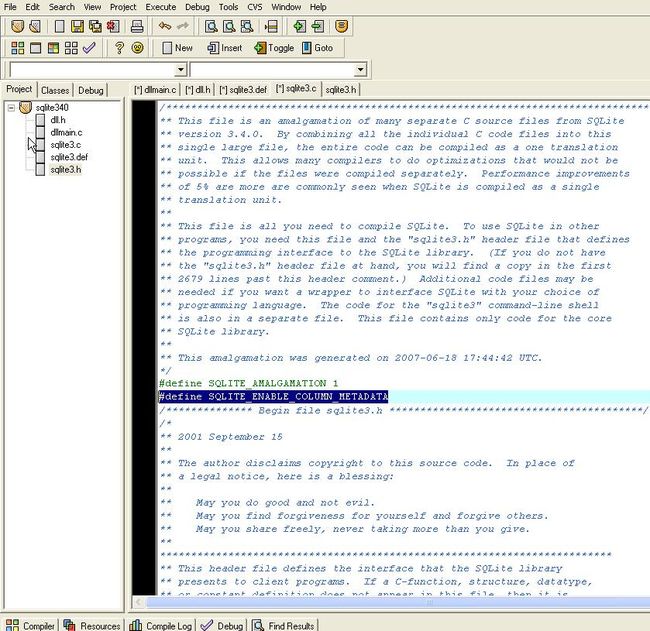Image resolution: width=650 pixels, height=631 pixels.
Task: Select sqlite3.def in project tree
Action: (x=69, y=157)
